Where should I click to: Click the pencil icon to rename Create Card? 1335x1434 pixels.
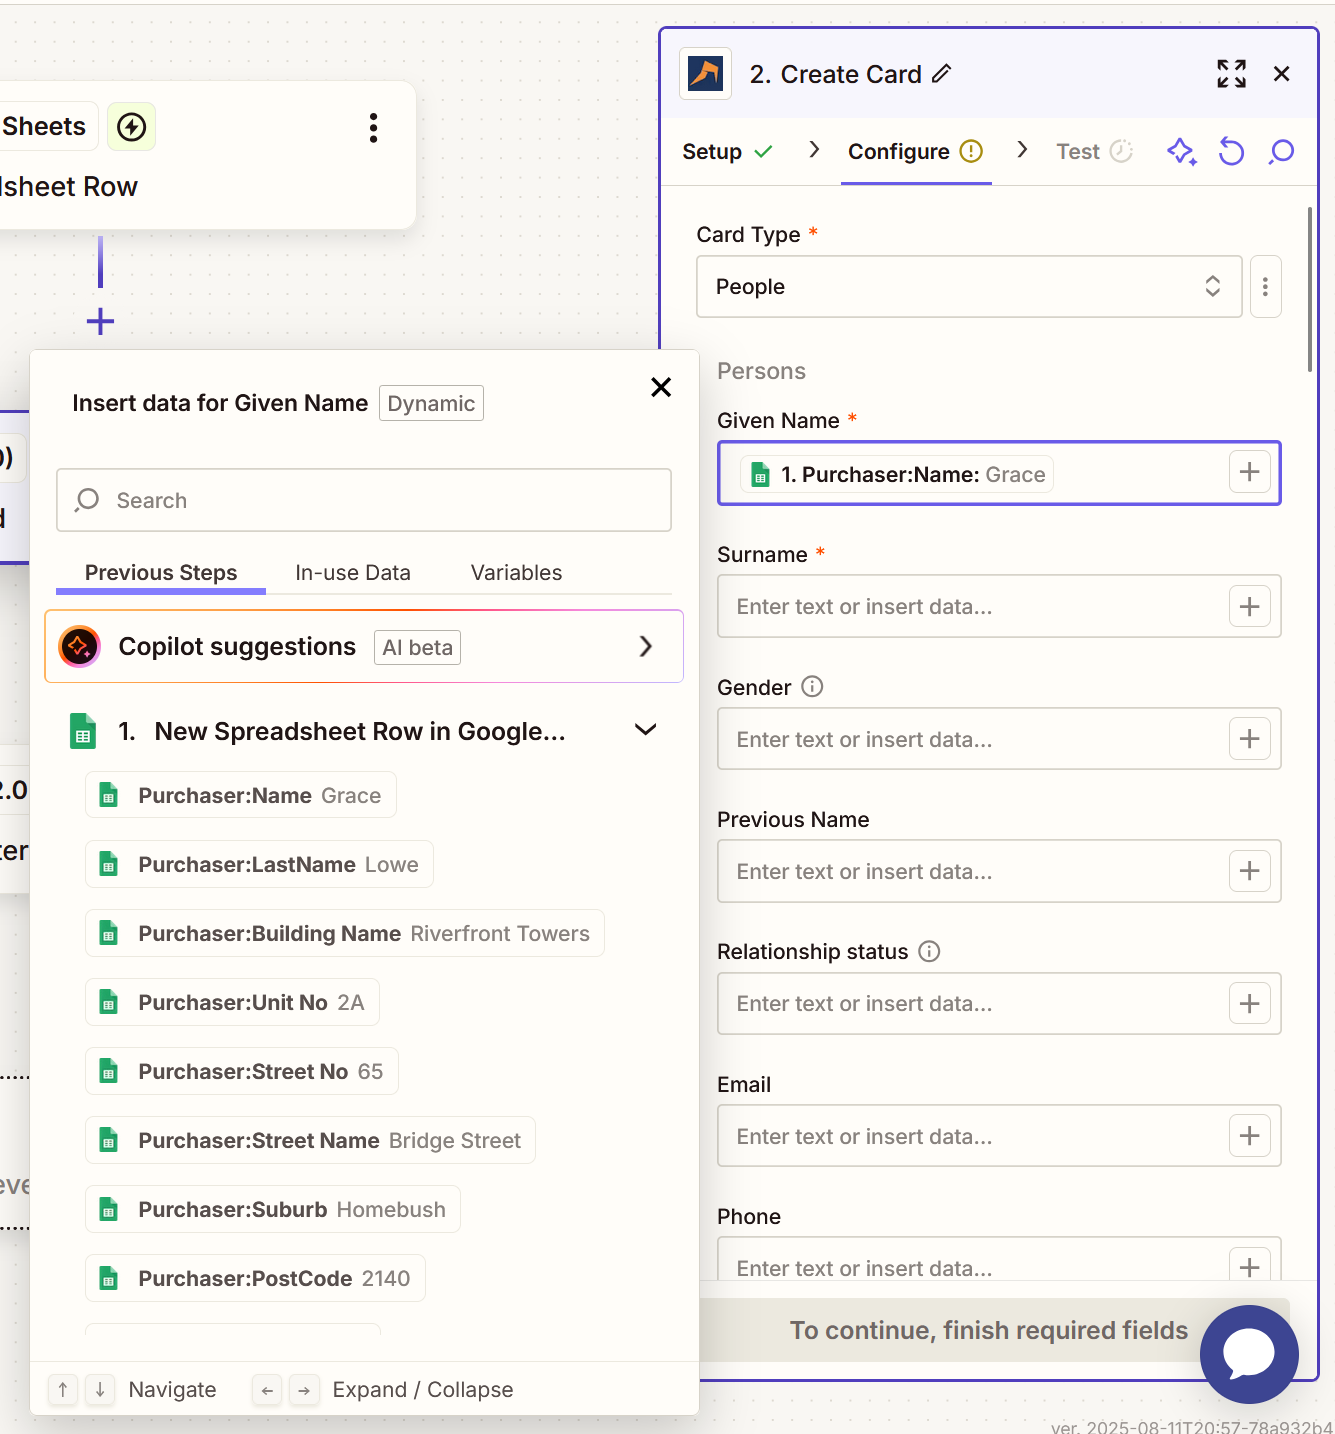(x=941, y=74)
